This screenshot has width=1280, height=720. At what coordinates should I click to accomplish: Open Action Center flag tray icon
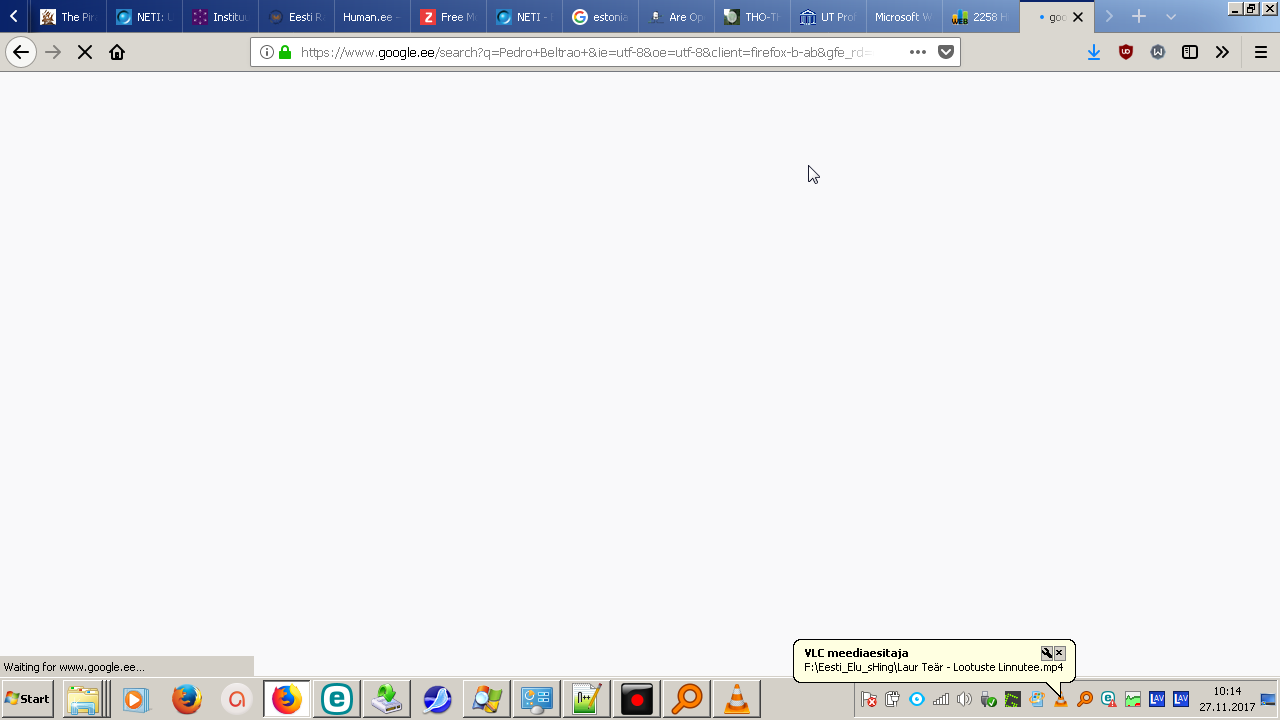(x=869, y=699)
